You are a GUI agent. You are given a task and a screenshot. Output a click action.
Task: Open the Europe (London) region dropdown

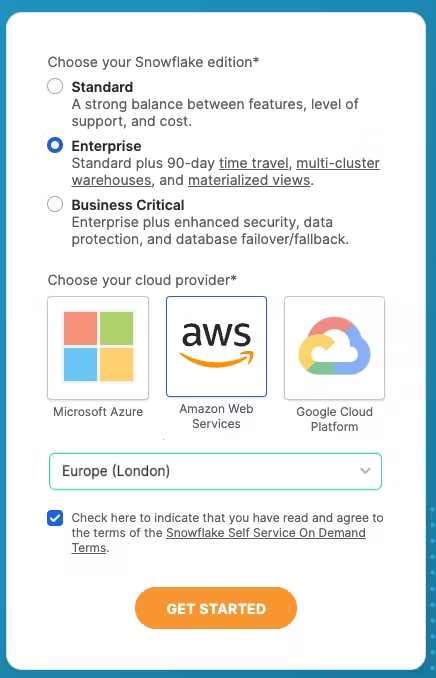(x=215, y=471)
